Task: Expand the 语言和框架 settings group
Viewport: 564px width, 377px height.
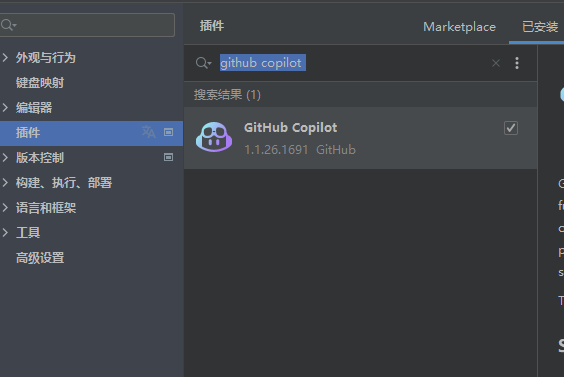Action: coord(5,207)
